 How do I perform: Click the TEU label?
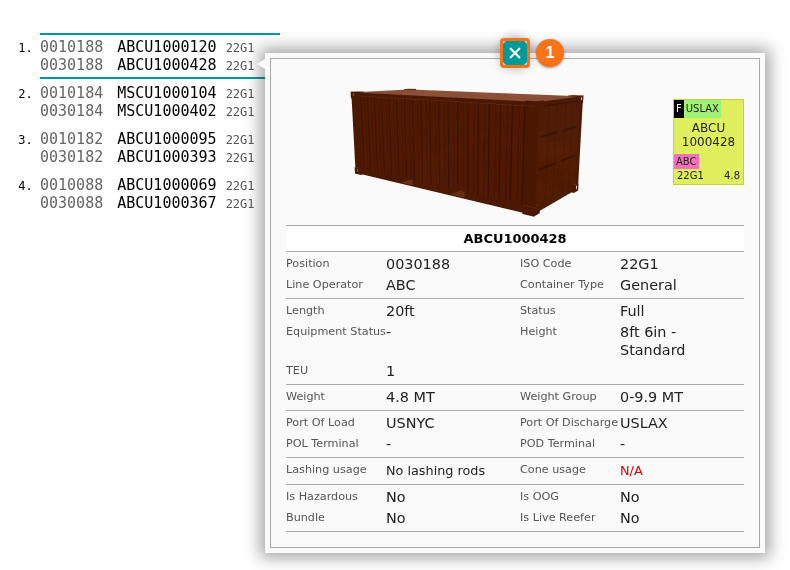click(297, 370)
